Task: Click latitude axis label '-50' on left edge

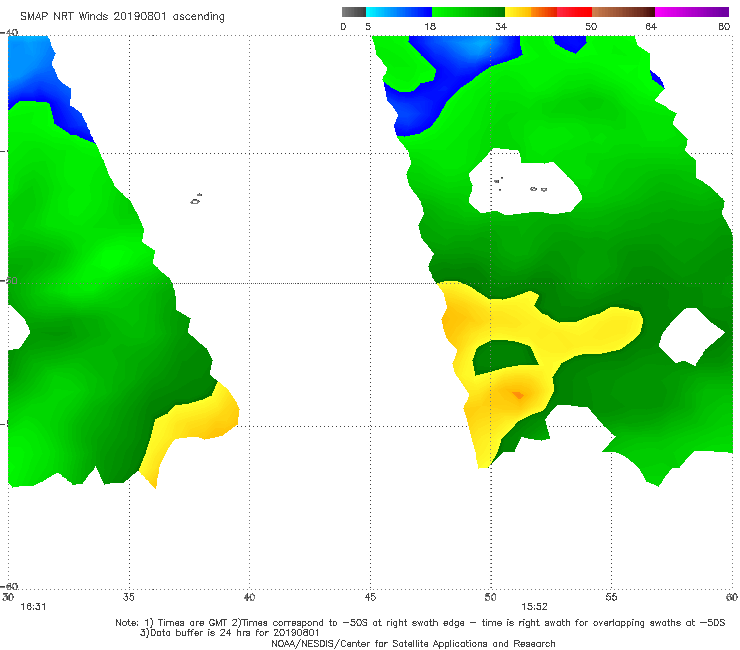Action: [9, 281]
